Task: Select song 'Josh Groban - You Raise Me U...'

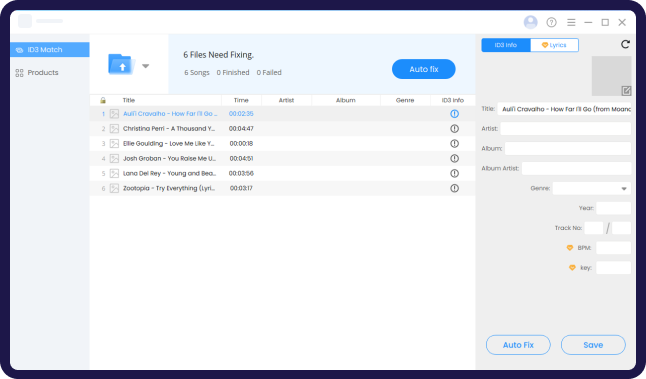Action: click(x=169, y=158)
